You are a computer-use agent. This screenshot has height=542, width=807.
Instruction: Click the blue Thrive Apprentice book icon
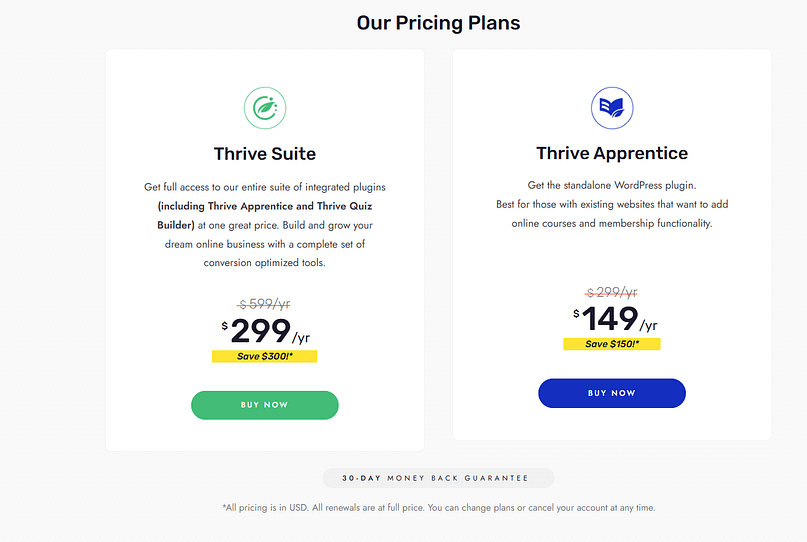(x=612, y=108)
